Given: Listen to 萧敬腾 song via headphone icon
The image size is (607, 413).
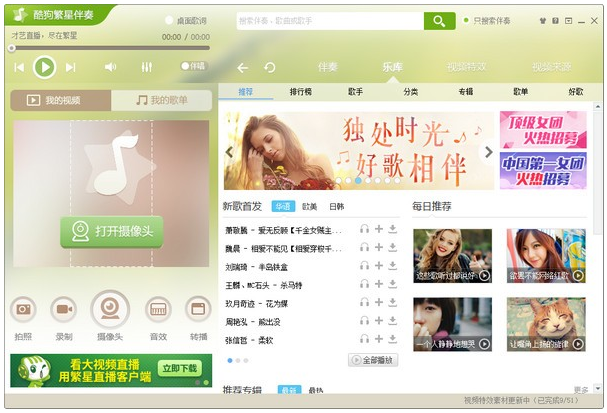Looking at the screenshot, I should 364,229.
